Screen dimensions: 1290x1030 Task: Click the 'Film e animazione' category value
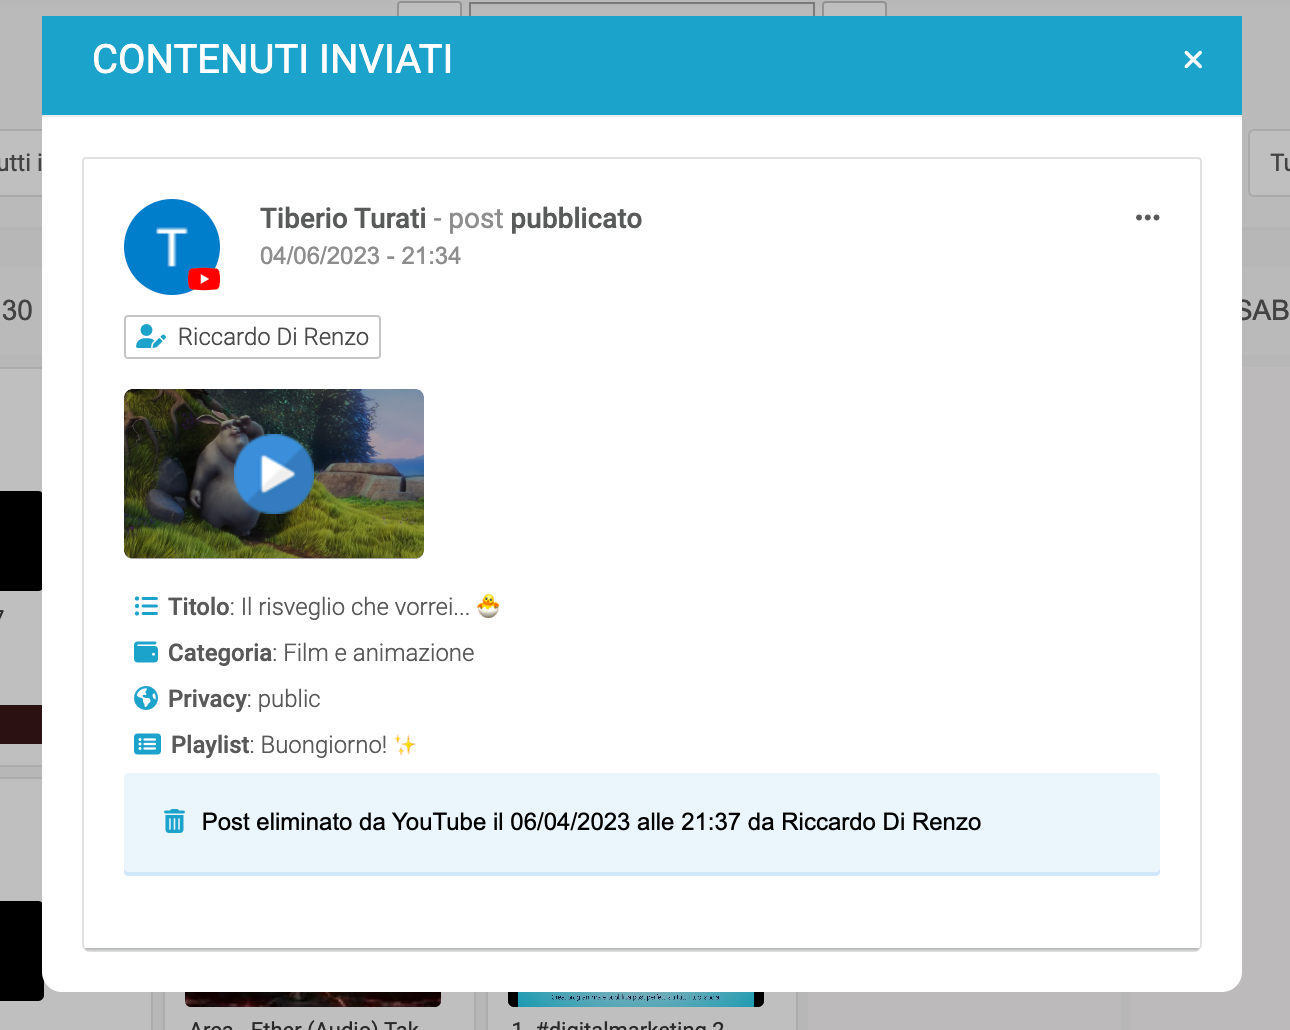pyautogui.click(x=378, y=653)
